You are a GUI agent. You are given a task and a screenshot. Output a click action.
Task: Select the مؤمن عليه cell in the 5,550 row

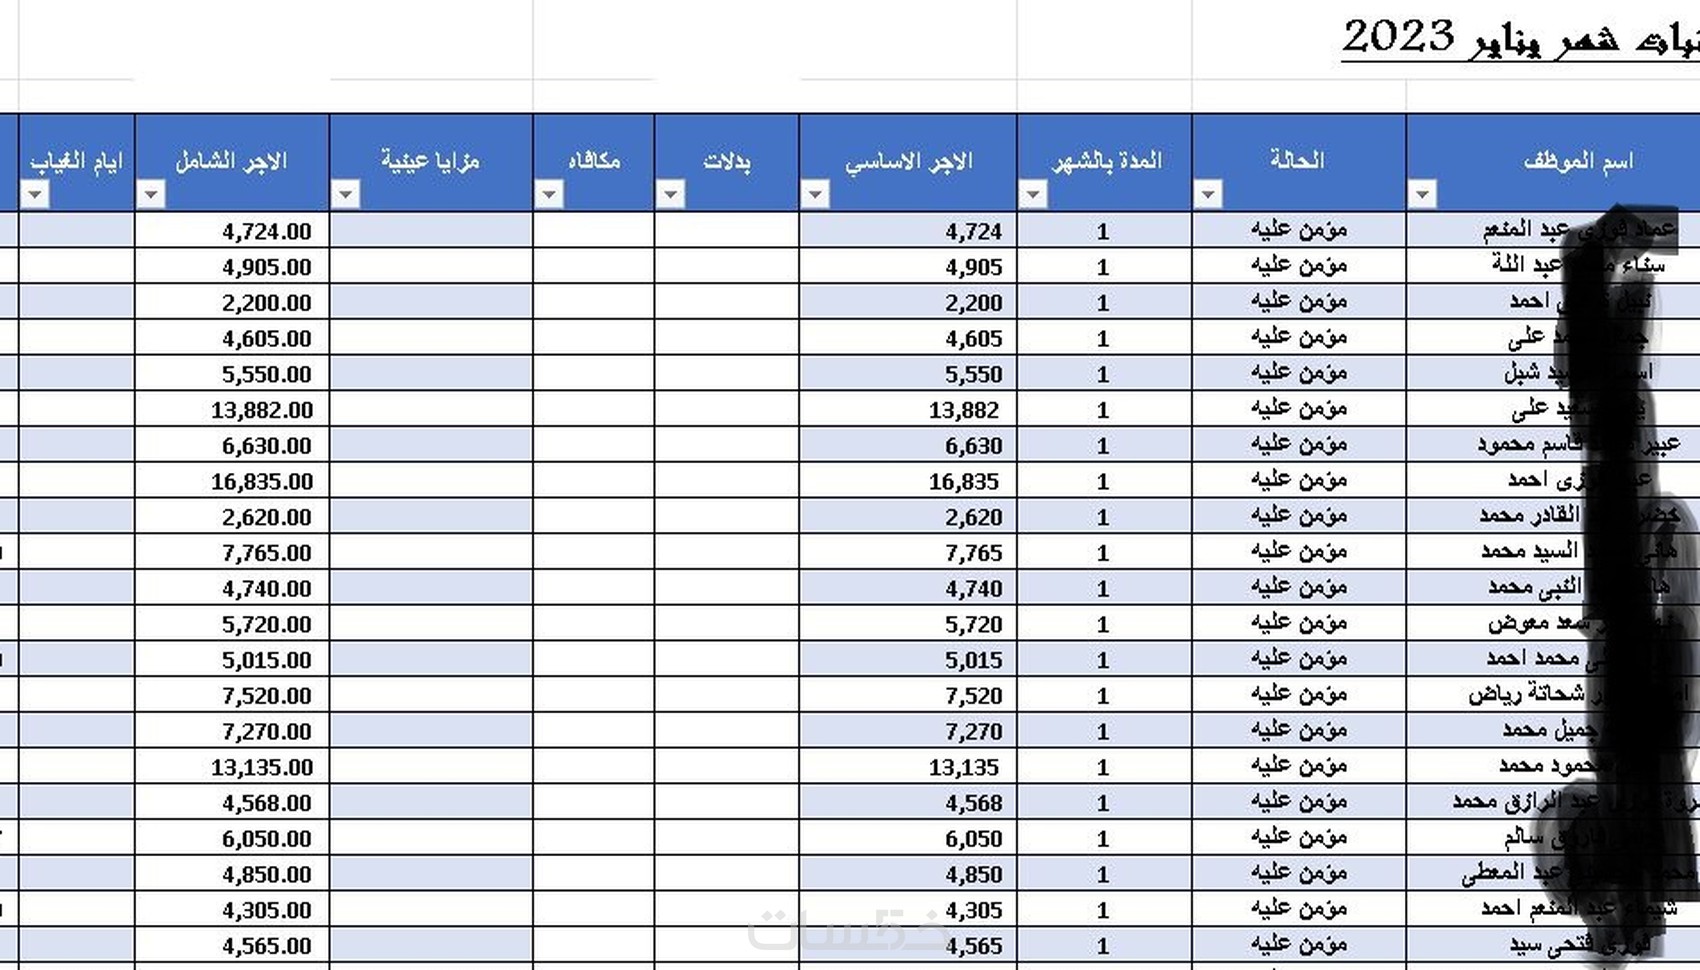[x=1298, y=374]
